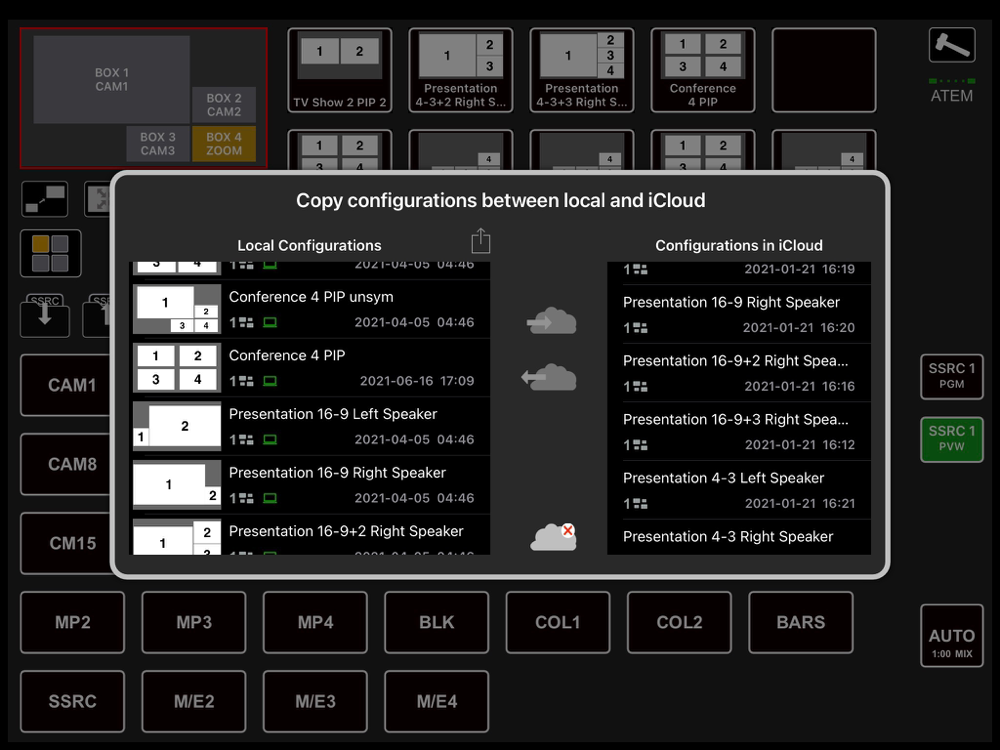Select COL1 color source
This screenshot has height=750, width=1000.
558,622
